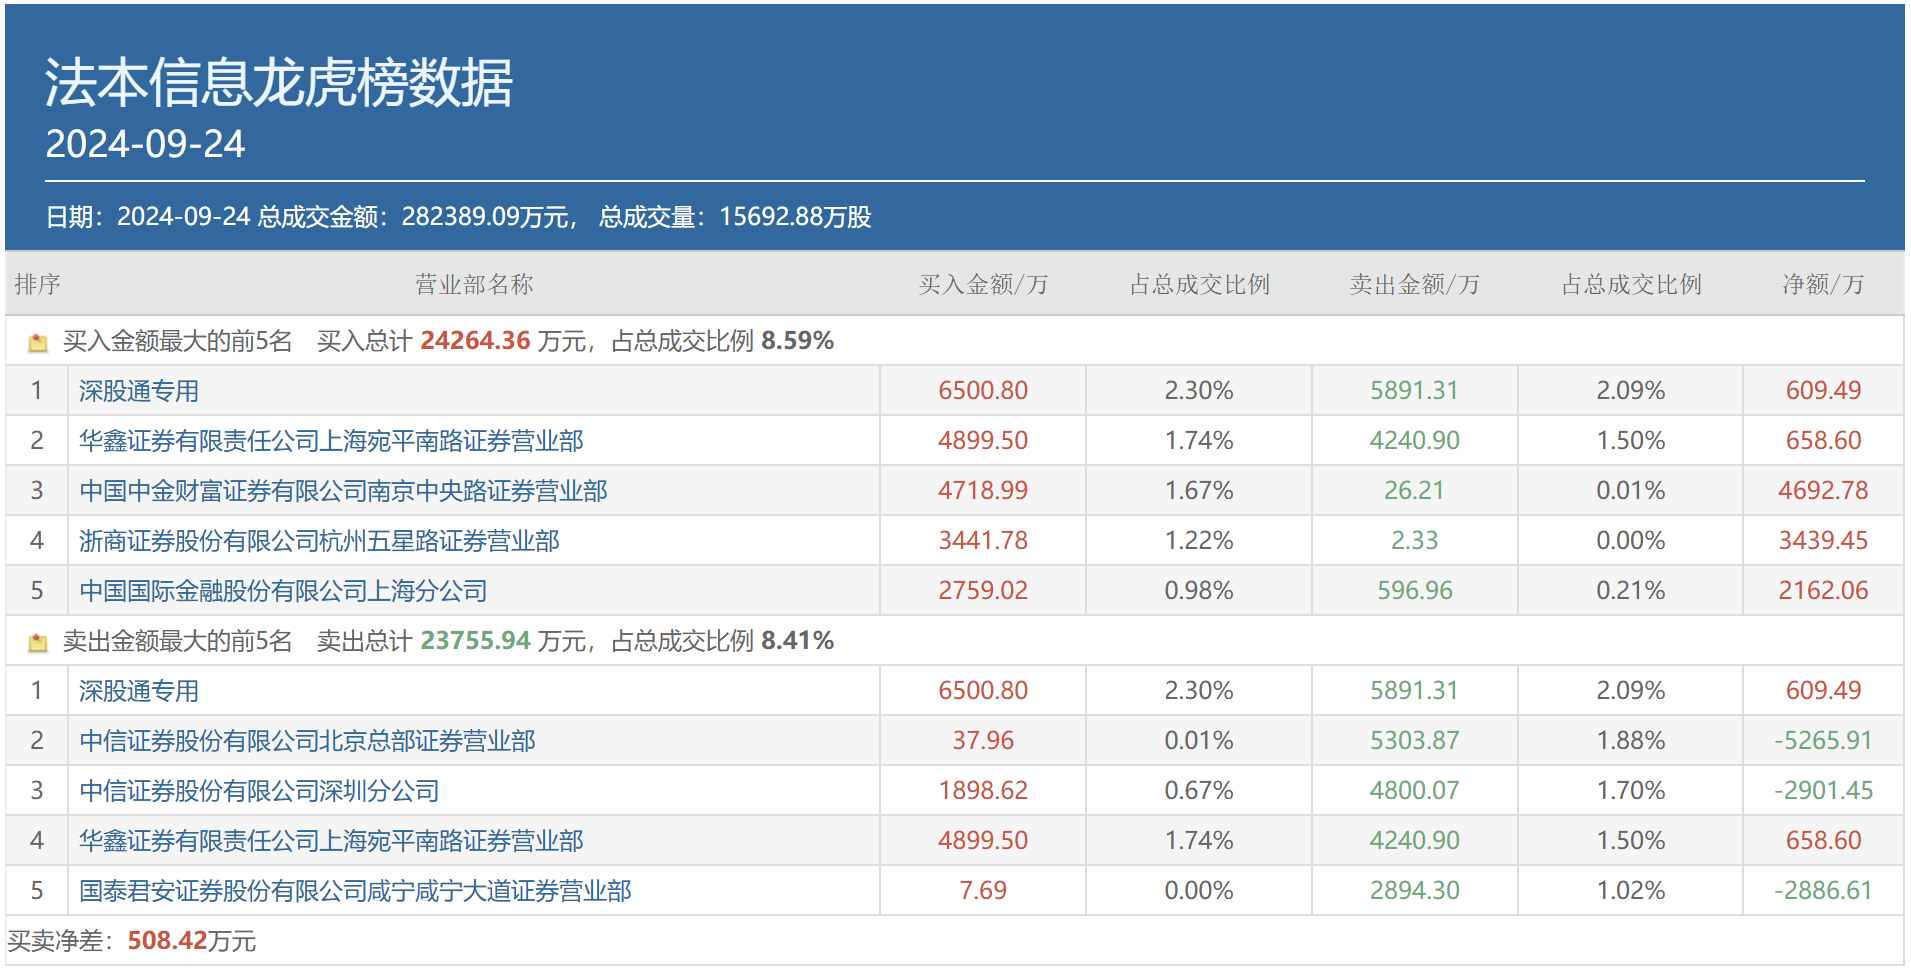Click the sell amount 2.33
Image resolution: width=1911 pixels, height=971 pixels.
pyautogui.click(x=1414, y=541)
